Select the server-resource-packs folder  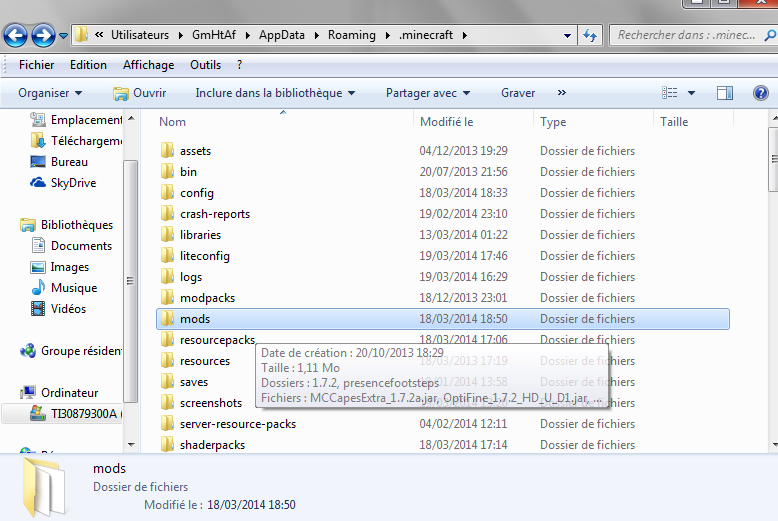[238, 424]
